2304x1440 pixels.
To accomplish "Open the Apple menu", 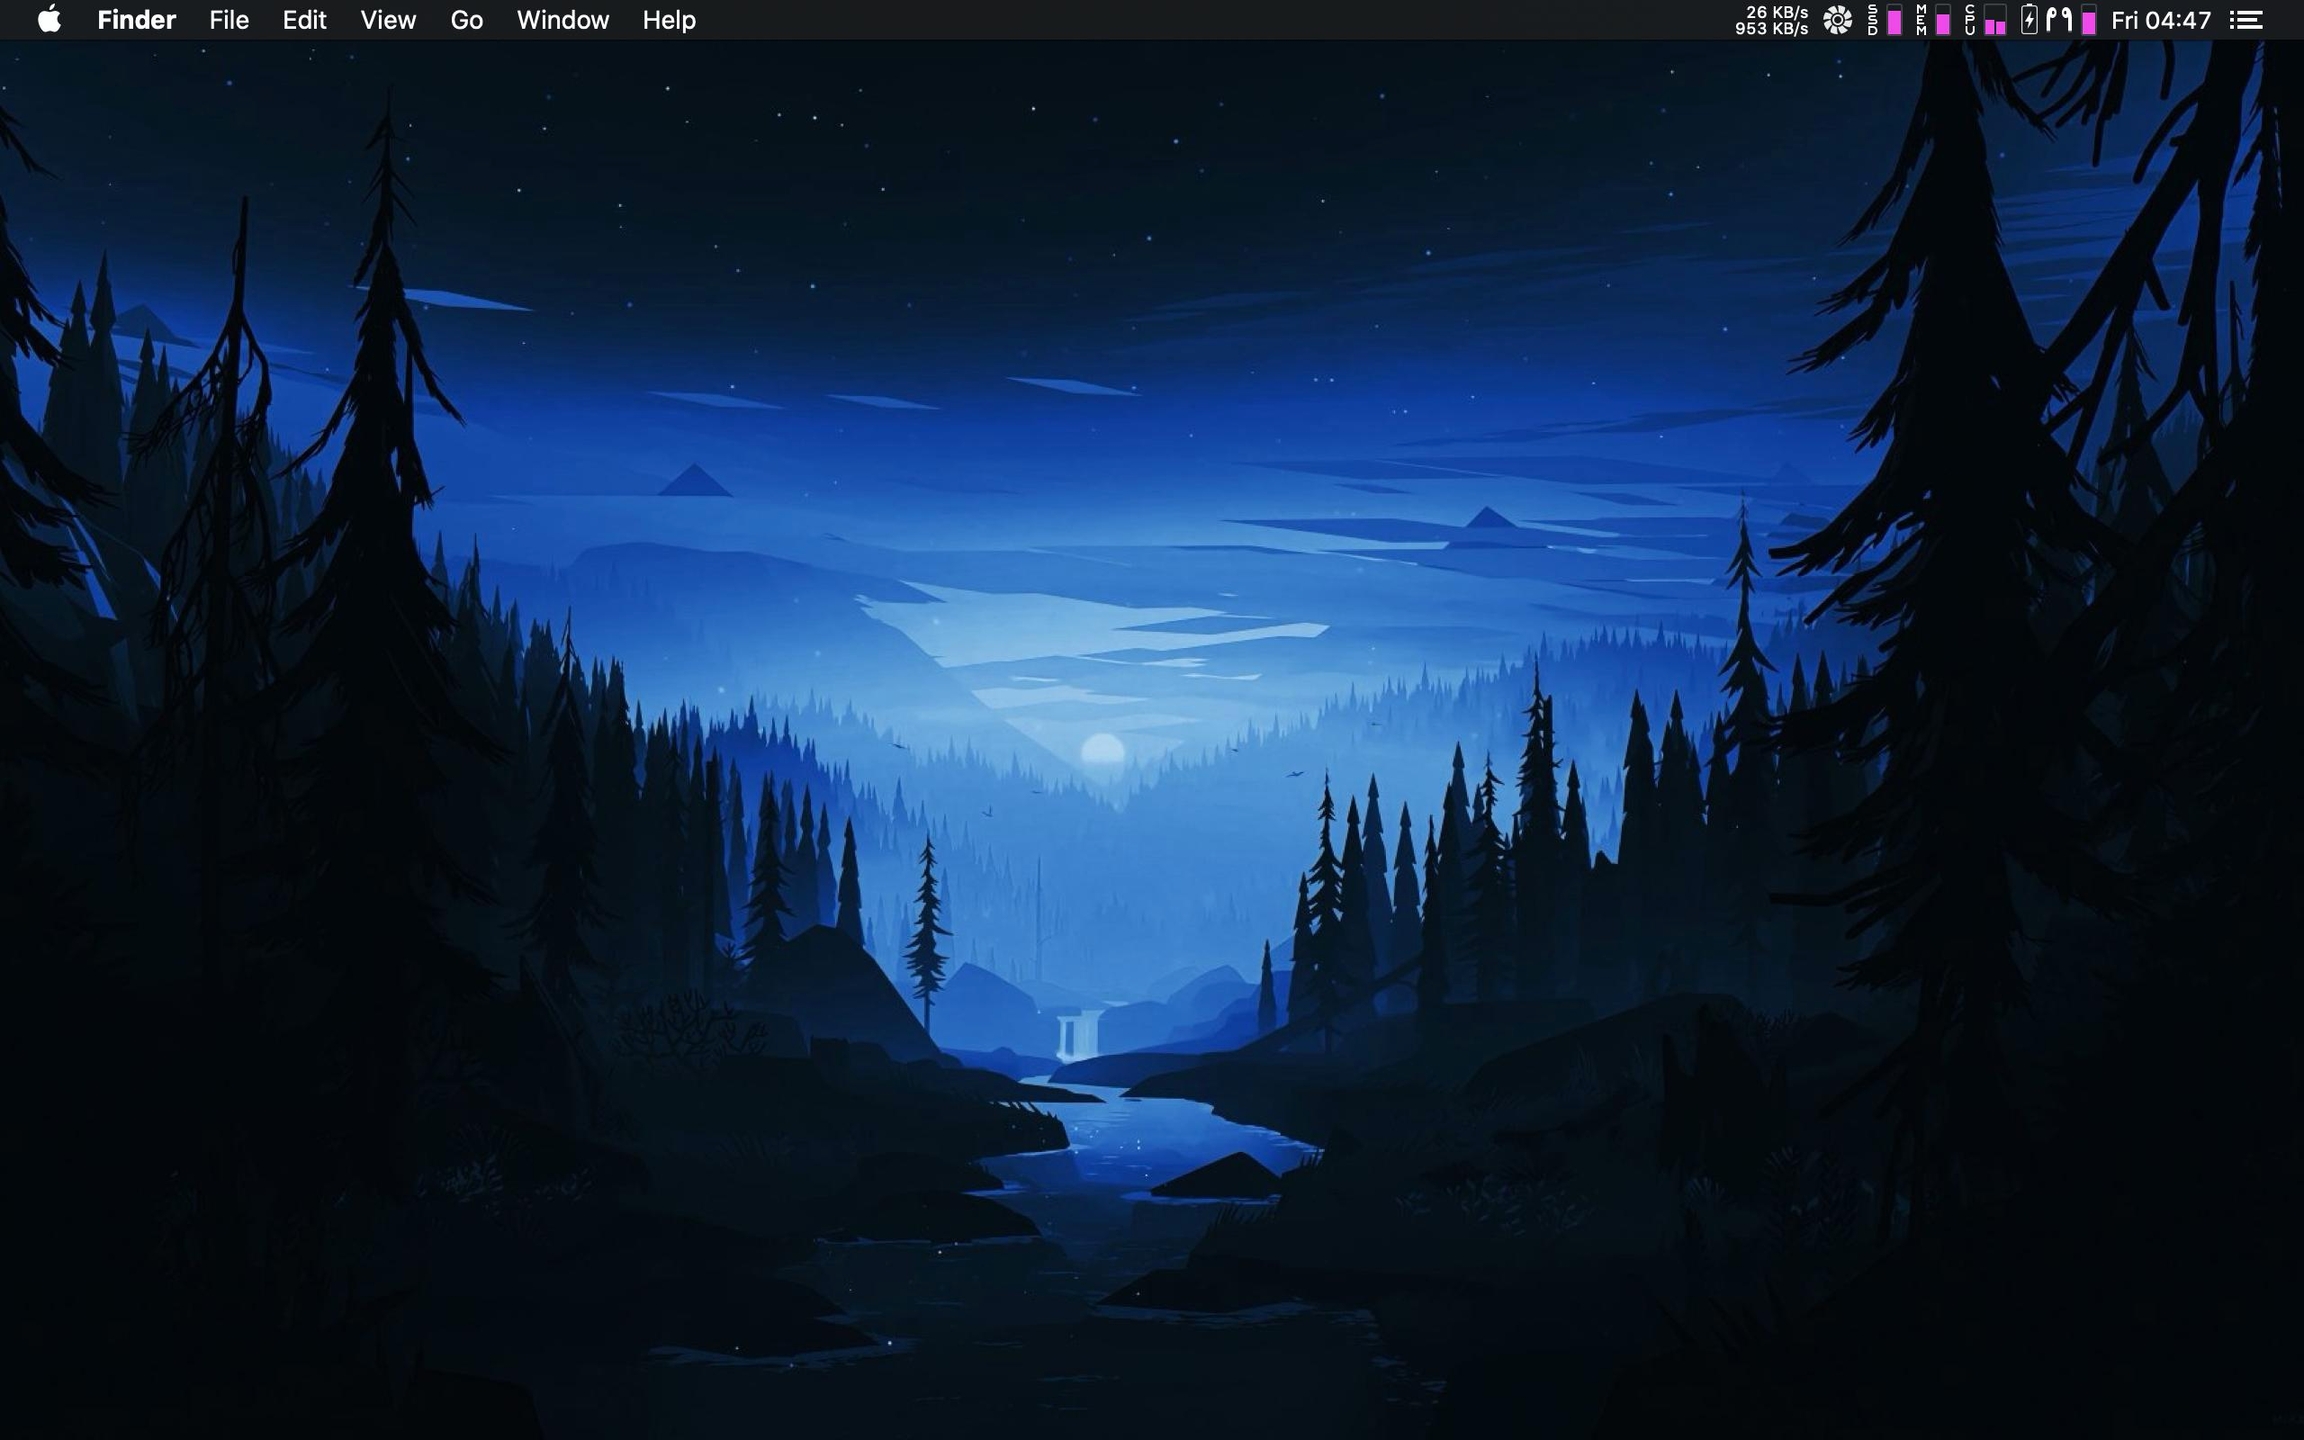I will click(49, 20).
